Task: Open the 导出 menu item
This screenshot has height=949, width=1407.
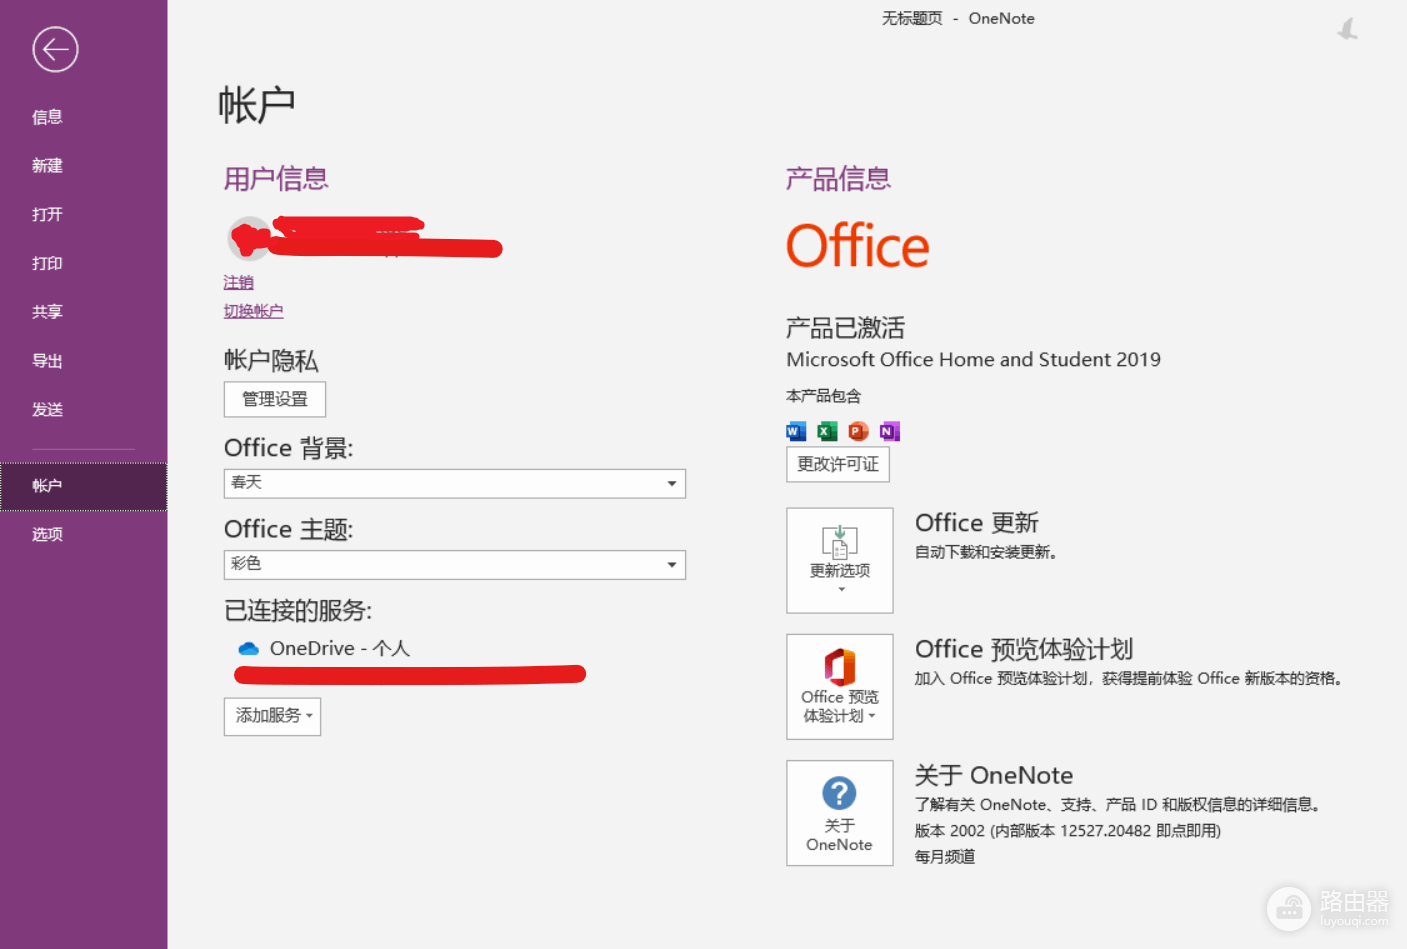Action: tap(47, 361)
